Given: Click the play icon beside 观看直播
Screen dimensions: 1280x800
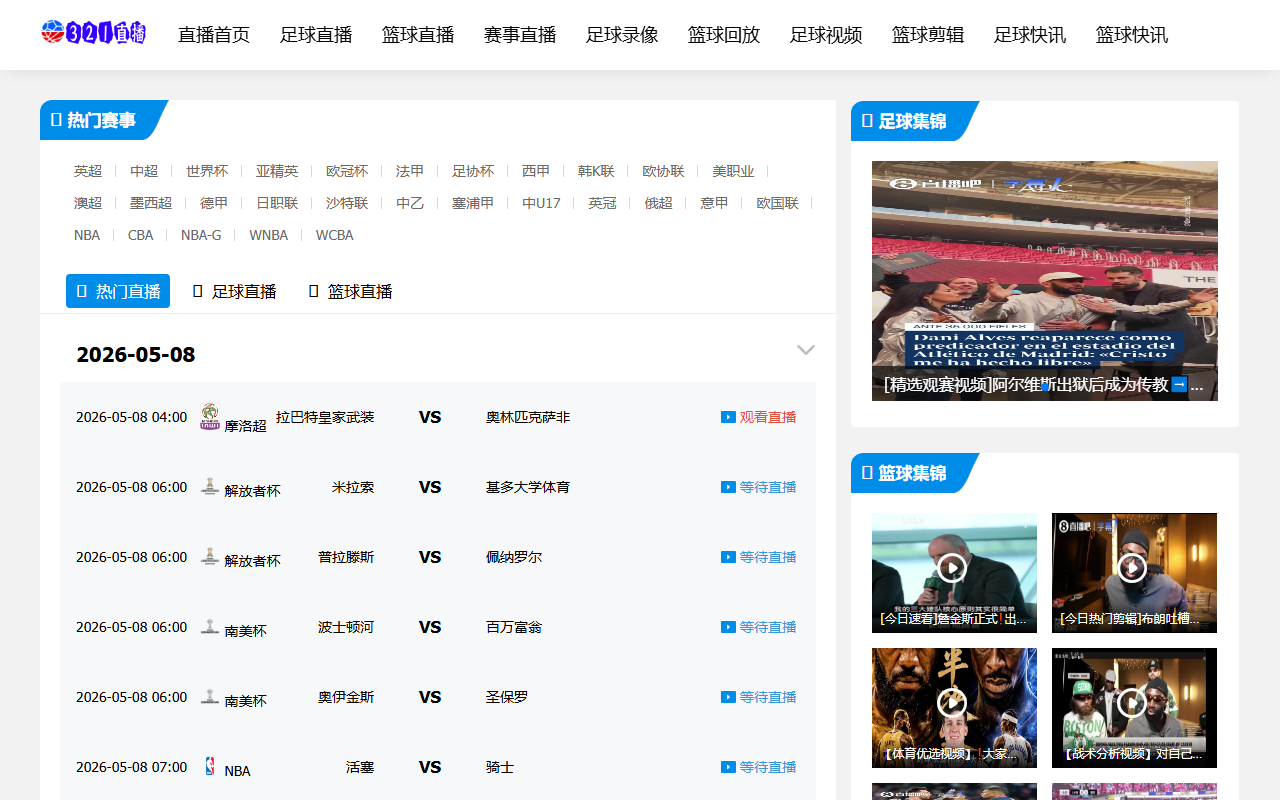Looking at the screenshot, I should pyautogui.click(x=728, y=417).
